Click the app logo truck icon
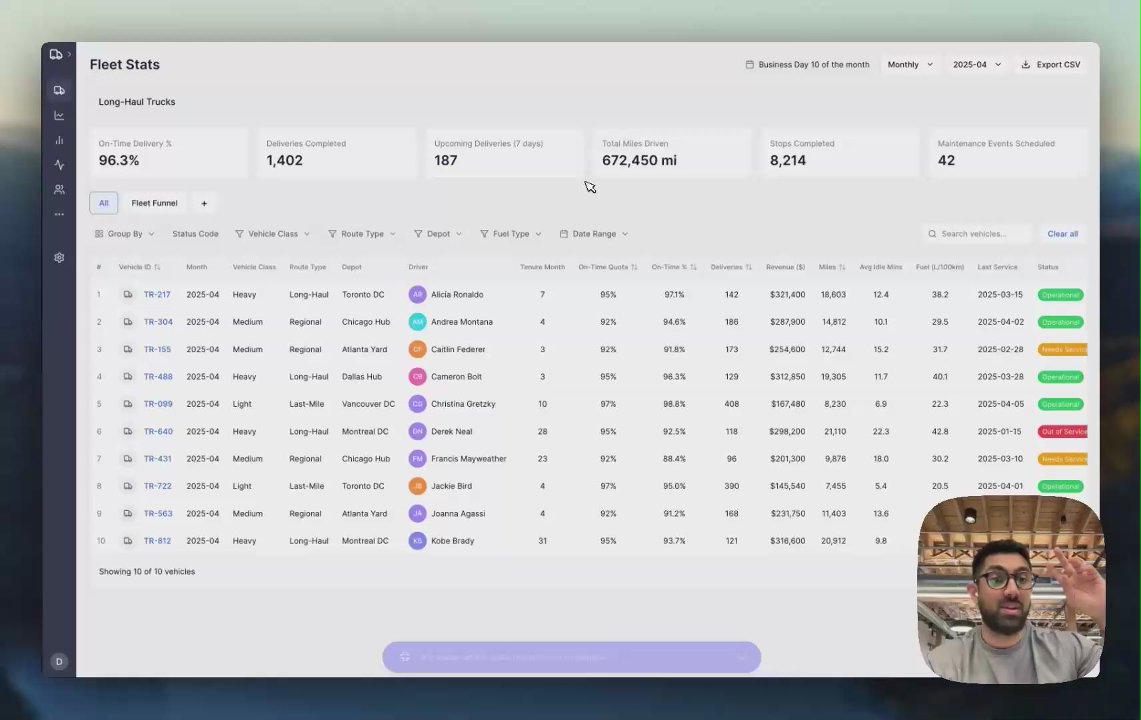The height and width of the screenshot is (720, 1141). point(55,55)
